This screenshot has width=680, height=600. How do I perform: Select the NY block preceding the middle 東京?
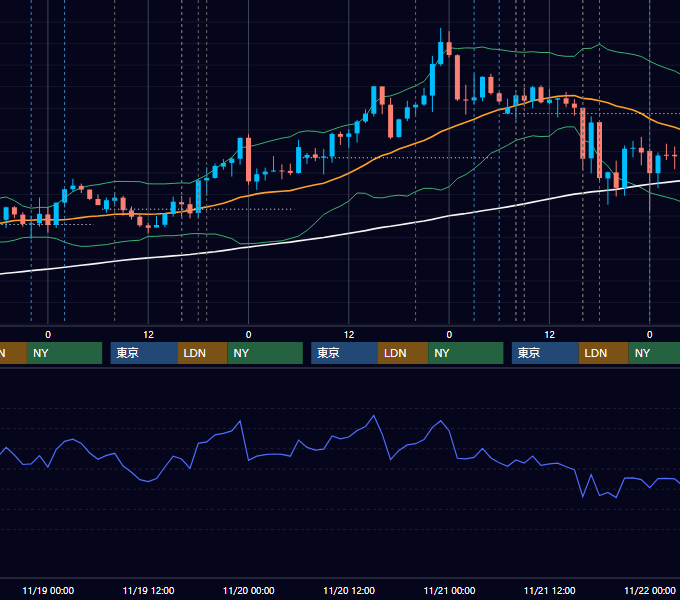[x=265, y=353]
